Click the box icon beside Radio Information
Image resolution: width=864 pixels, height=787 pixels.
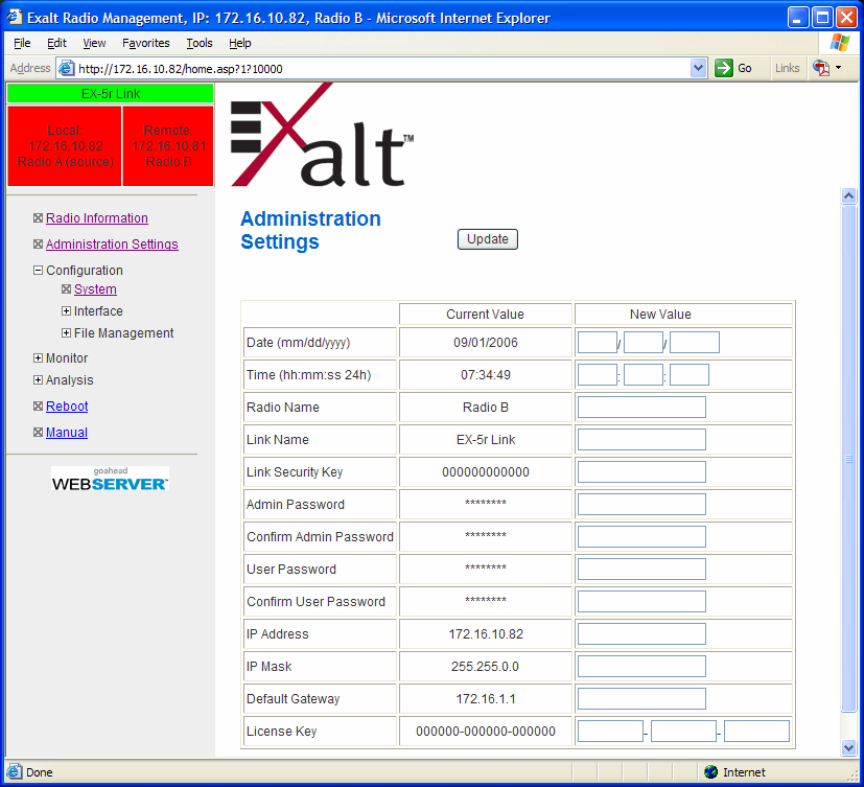coord(37,218)
